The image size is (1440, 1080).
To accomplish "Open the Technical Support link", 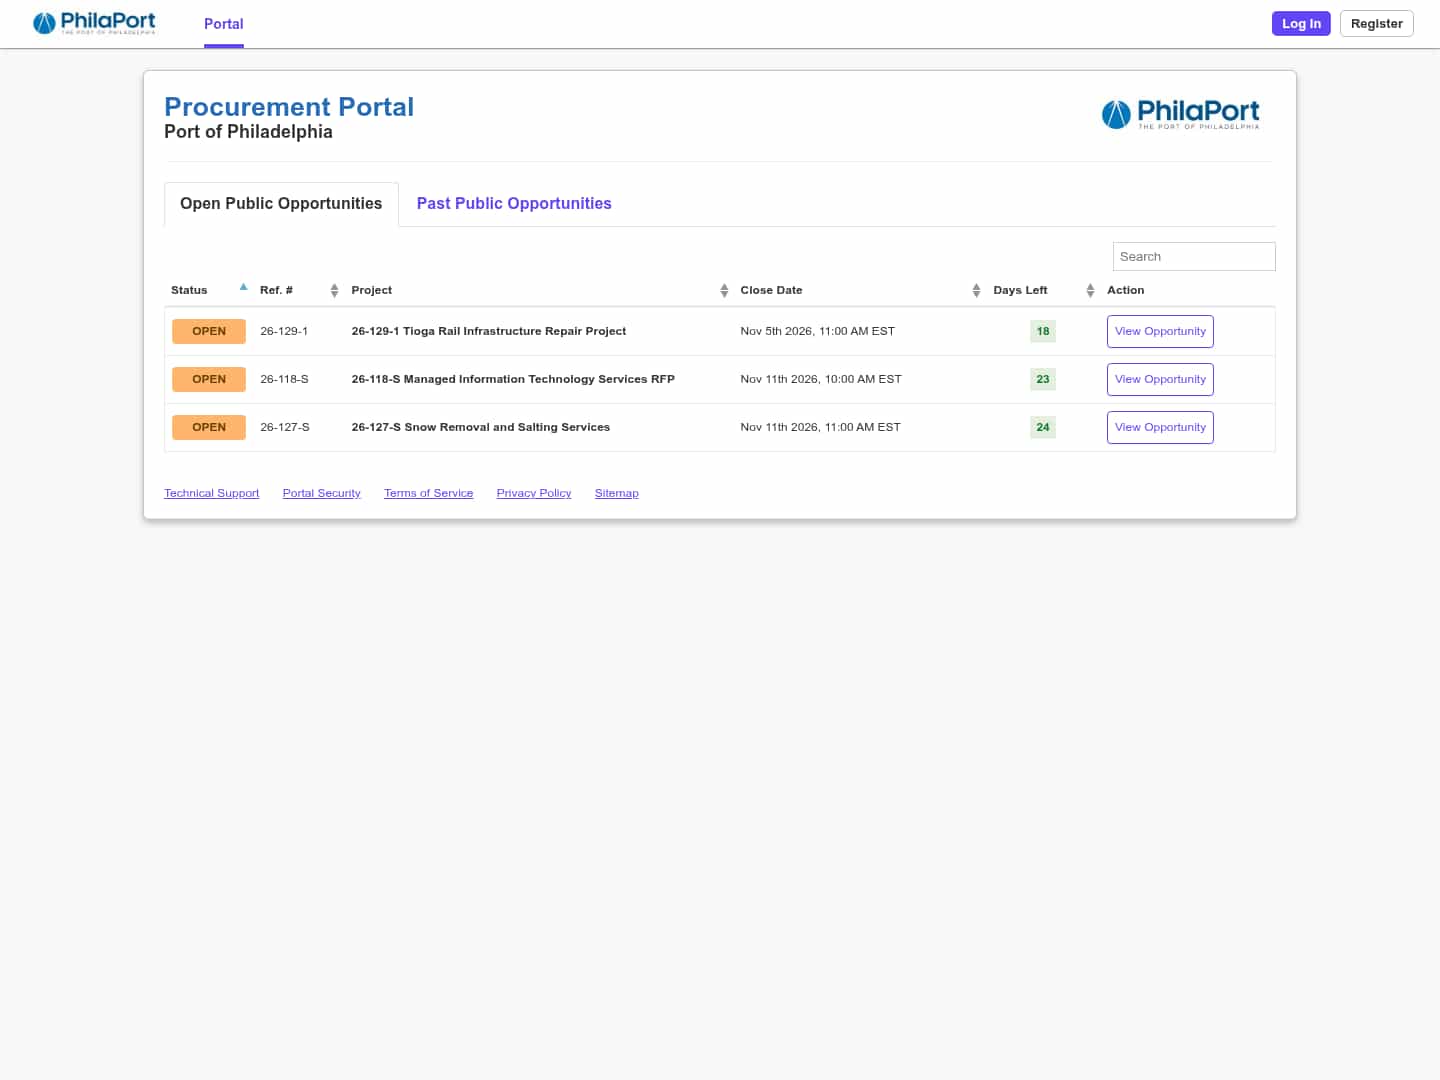I will (212, 493).
